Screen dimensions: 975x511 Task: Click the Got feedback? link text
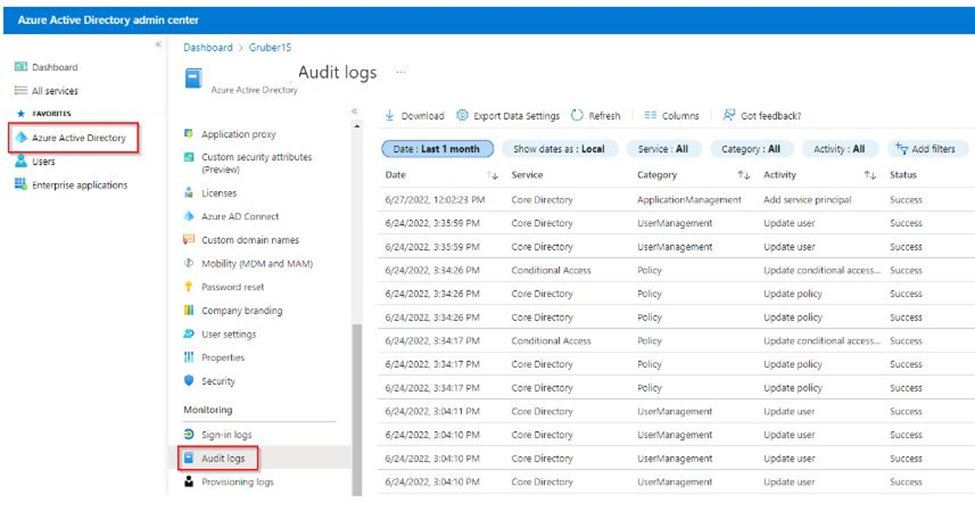tap(771, 116)
